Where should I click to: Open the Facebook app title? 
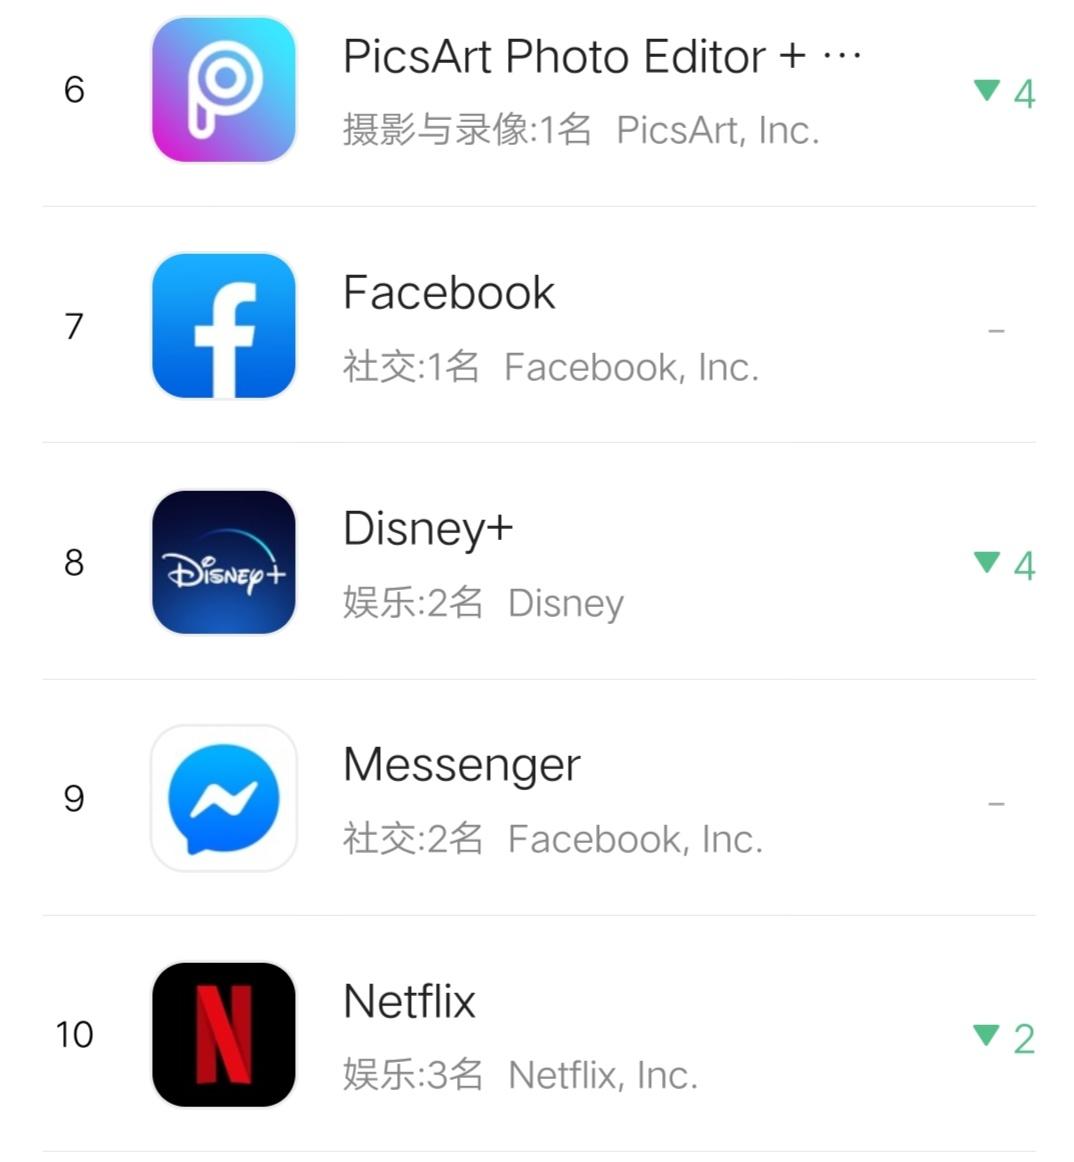click(x=448, y=293)
